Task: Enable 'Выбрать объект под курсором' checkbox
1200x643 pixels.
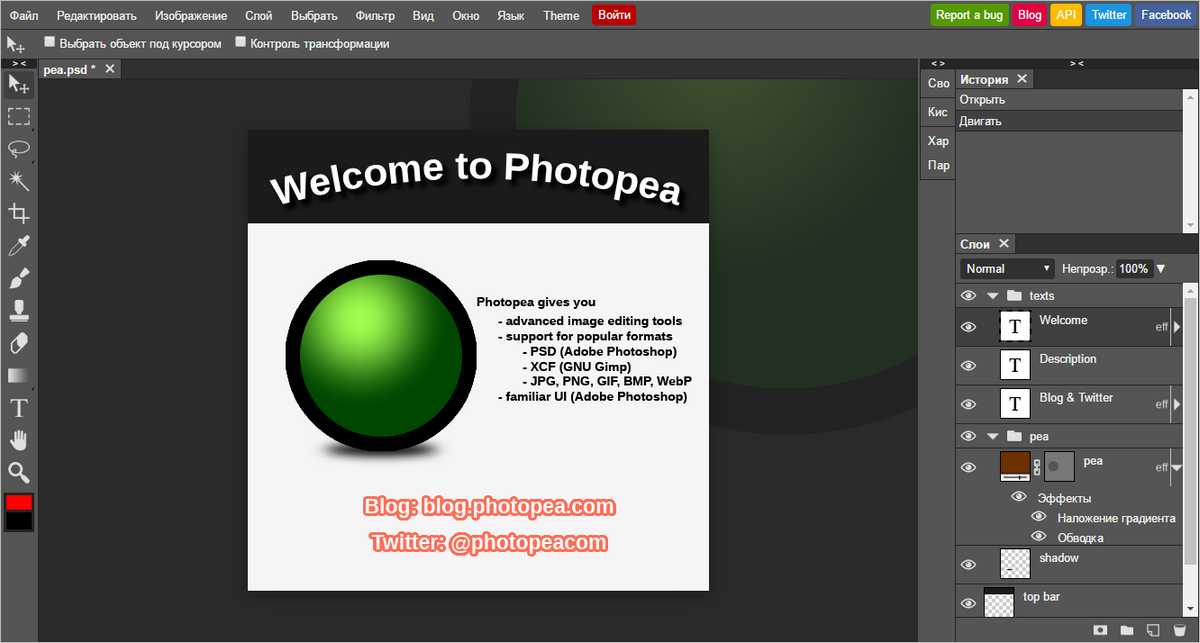Action: click(x=50, y=42)
